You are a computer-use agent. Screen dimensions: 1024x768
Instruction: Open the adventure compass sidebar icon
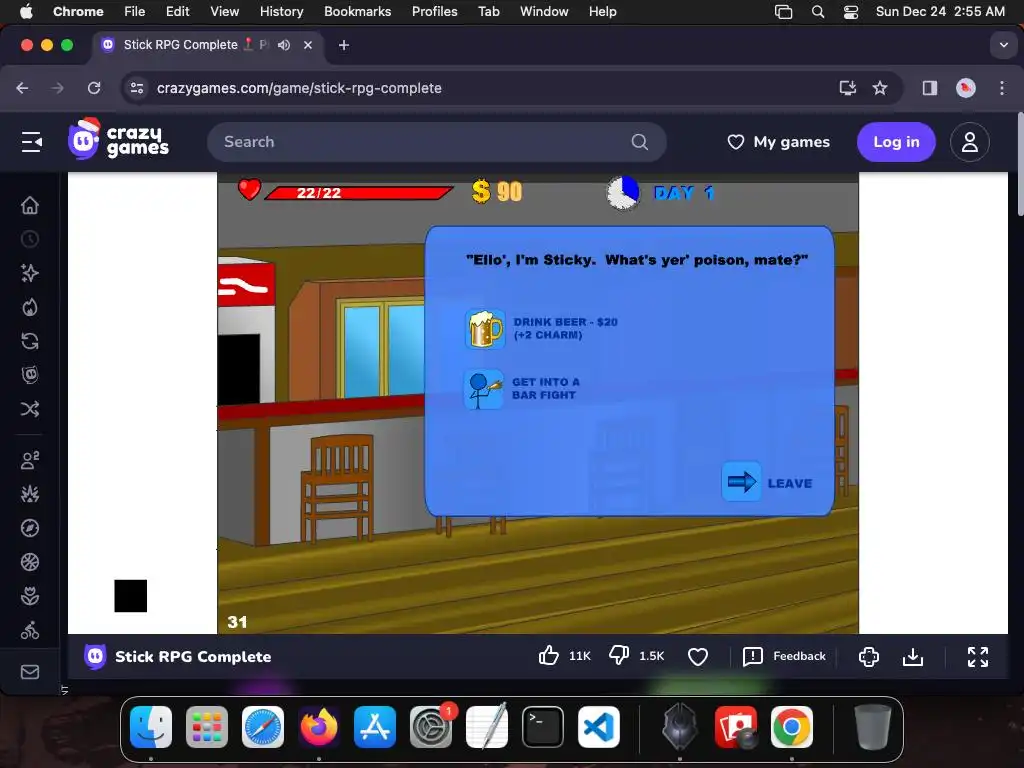tap(30, 528)
